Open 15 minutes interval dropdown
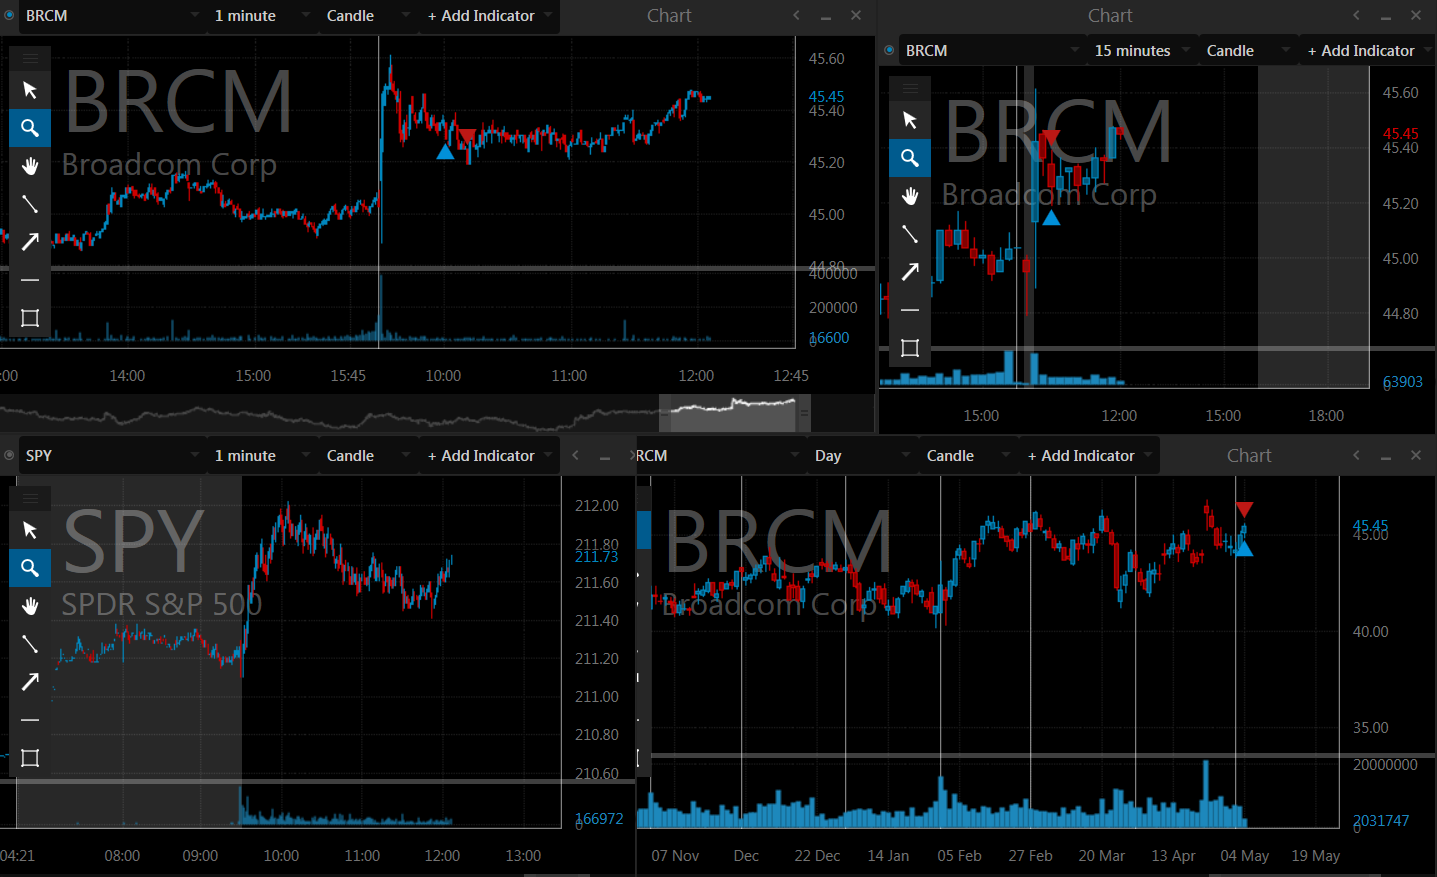The height and width of the screenshot is (877, 1437). coord(1142,50)
